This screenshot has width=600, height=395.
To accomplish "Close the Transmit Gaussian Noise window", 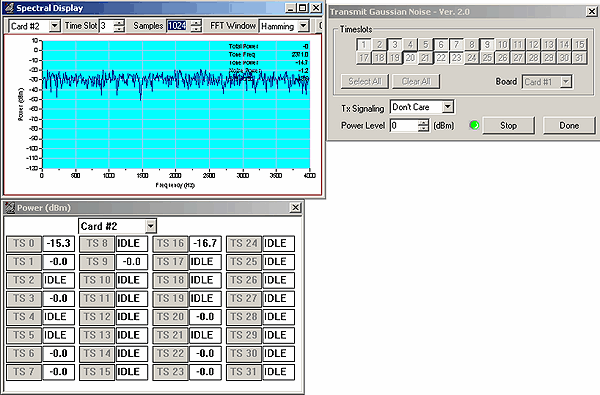I will tap(591, 12).
